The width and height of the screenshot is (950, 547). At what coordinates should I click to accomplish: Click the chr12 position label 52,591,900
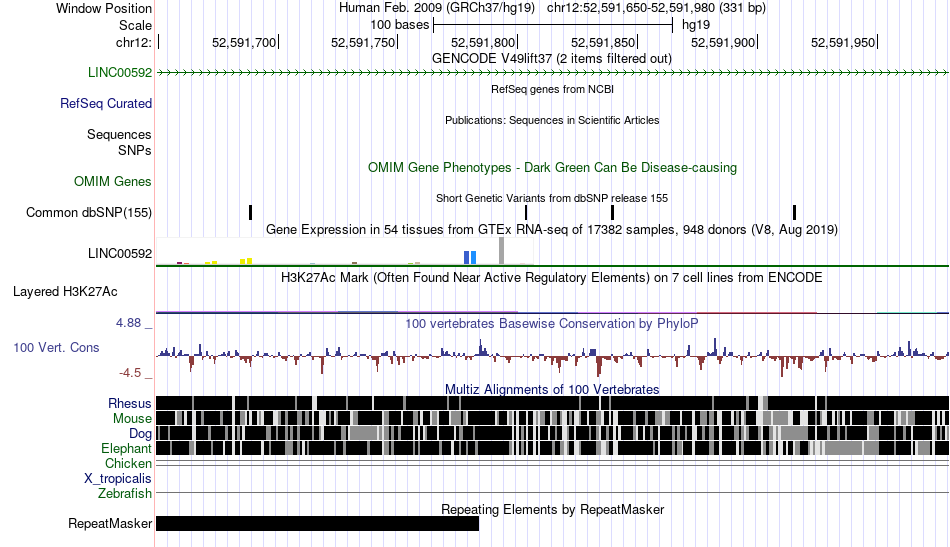pyautogui.click(x=722, y=42)
